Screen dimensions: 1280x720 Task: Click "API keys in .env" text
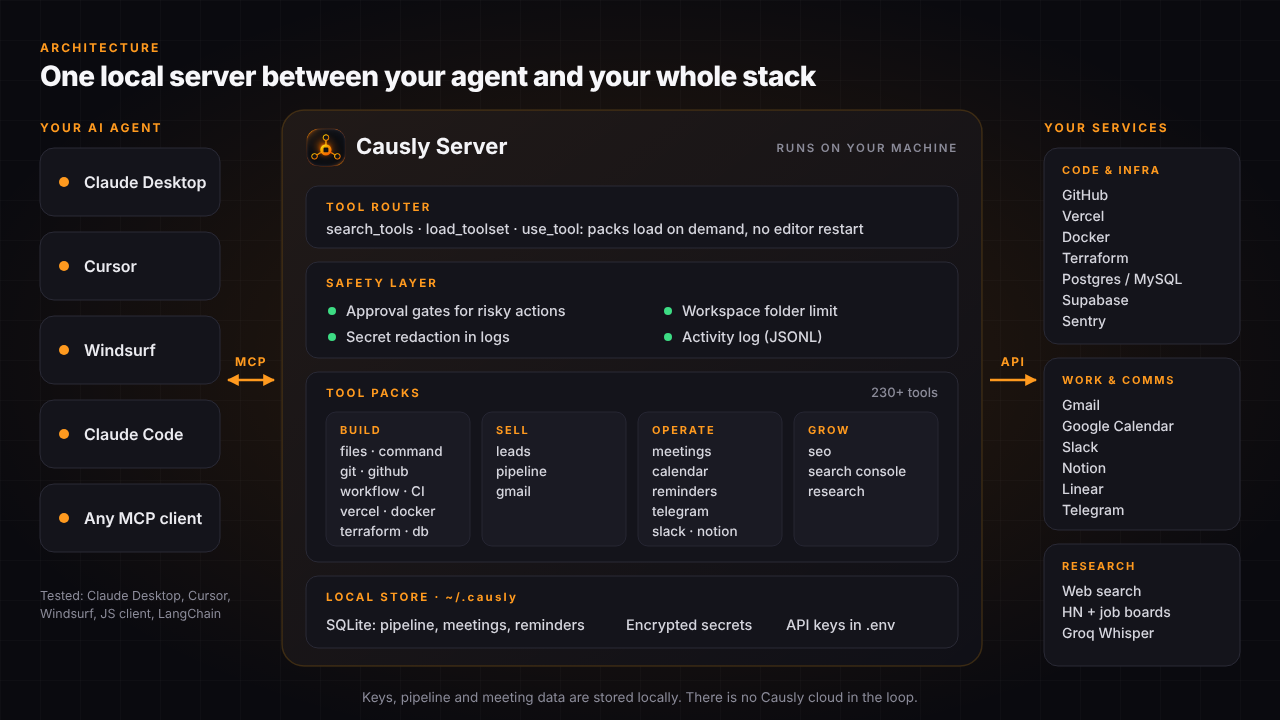point(841,625)
